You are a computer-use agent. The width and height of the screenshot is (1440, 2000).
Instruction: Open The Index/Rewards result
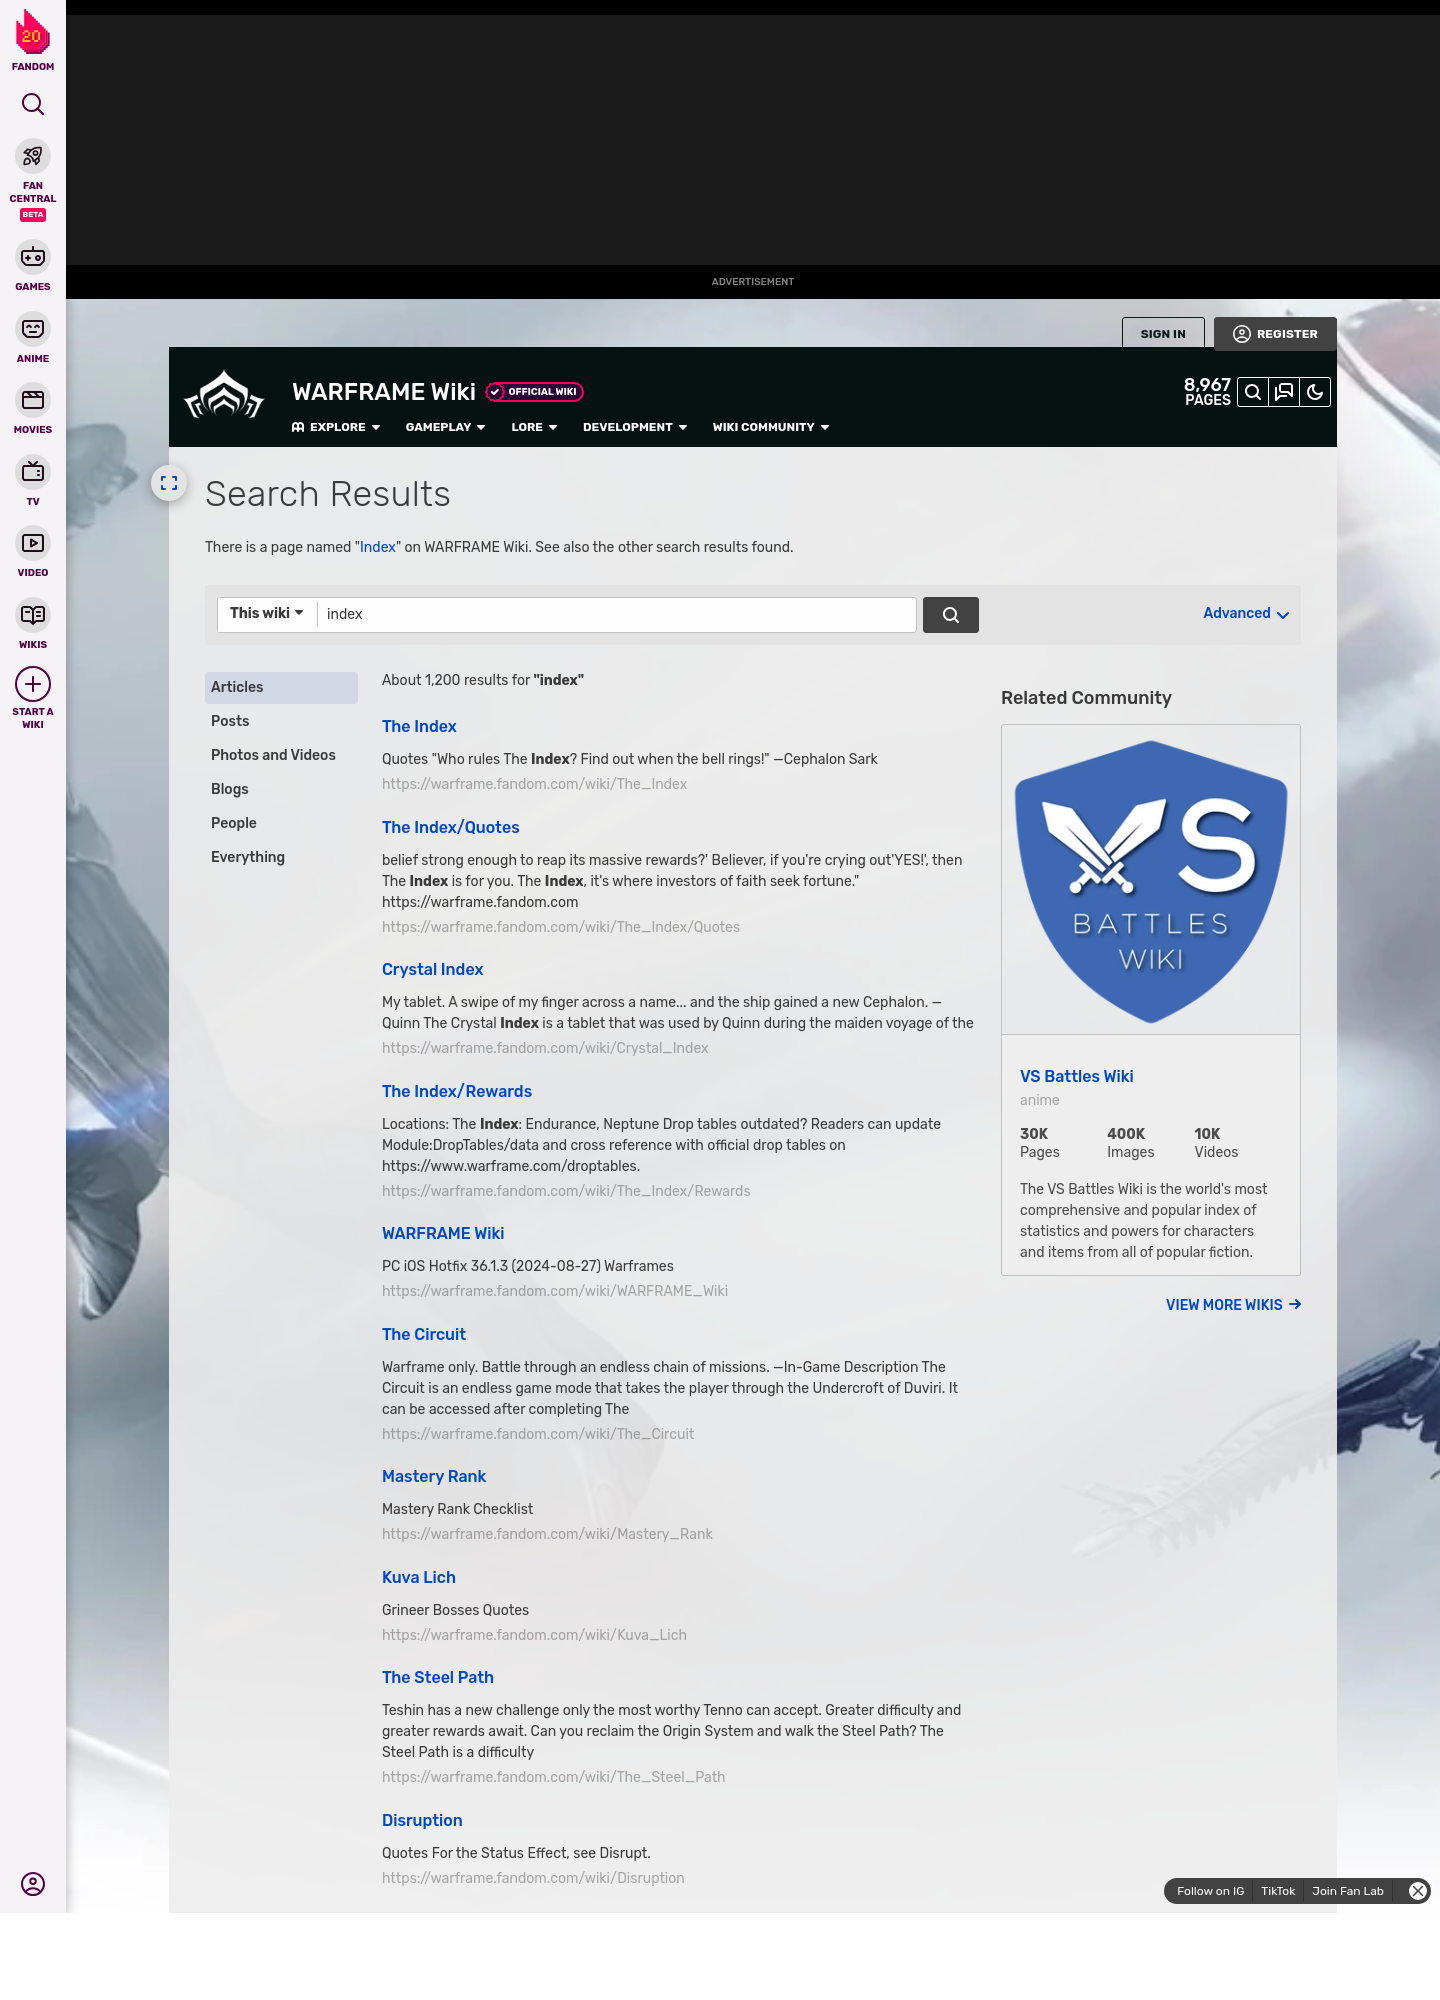[x=457, y=1091]
